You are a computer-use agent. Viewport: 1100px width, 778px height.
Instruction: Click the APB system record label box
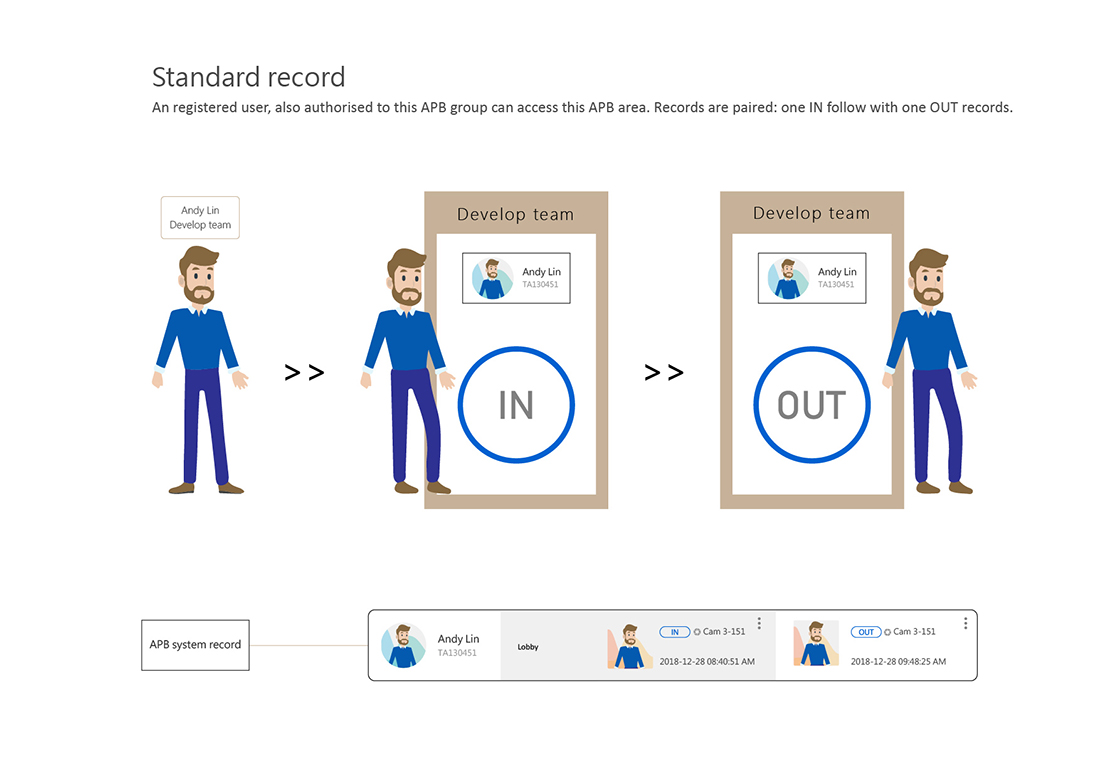[195, 645]
